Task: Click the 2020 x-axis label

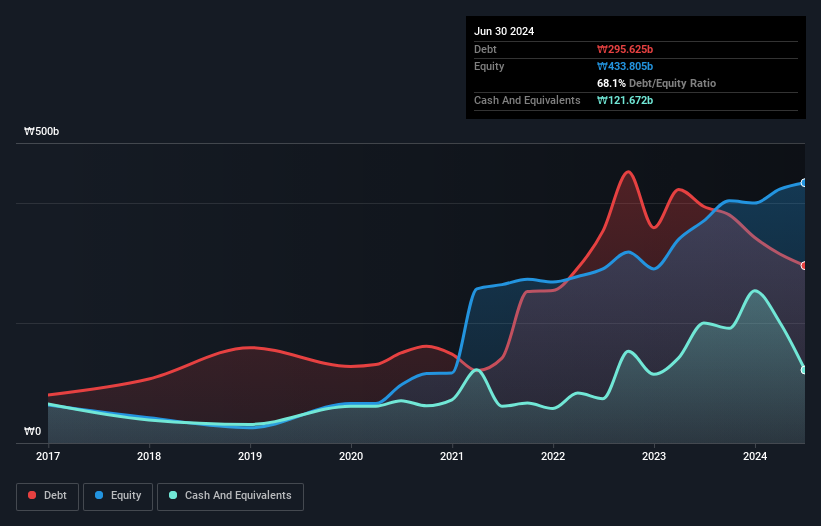Action: 351,456
